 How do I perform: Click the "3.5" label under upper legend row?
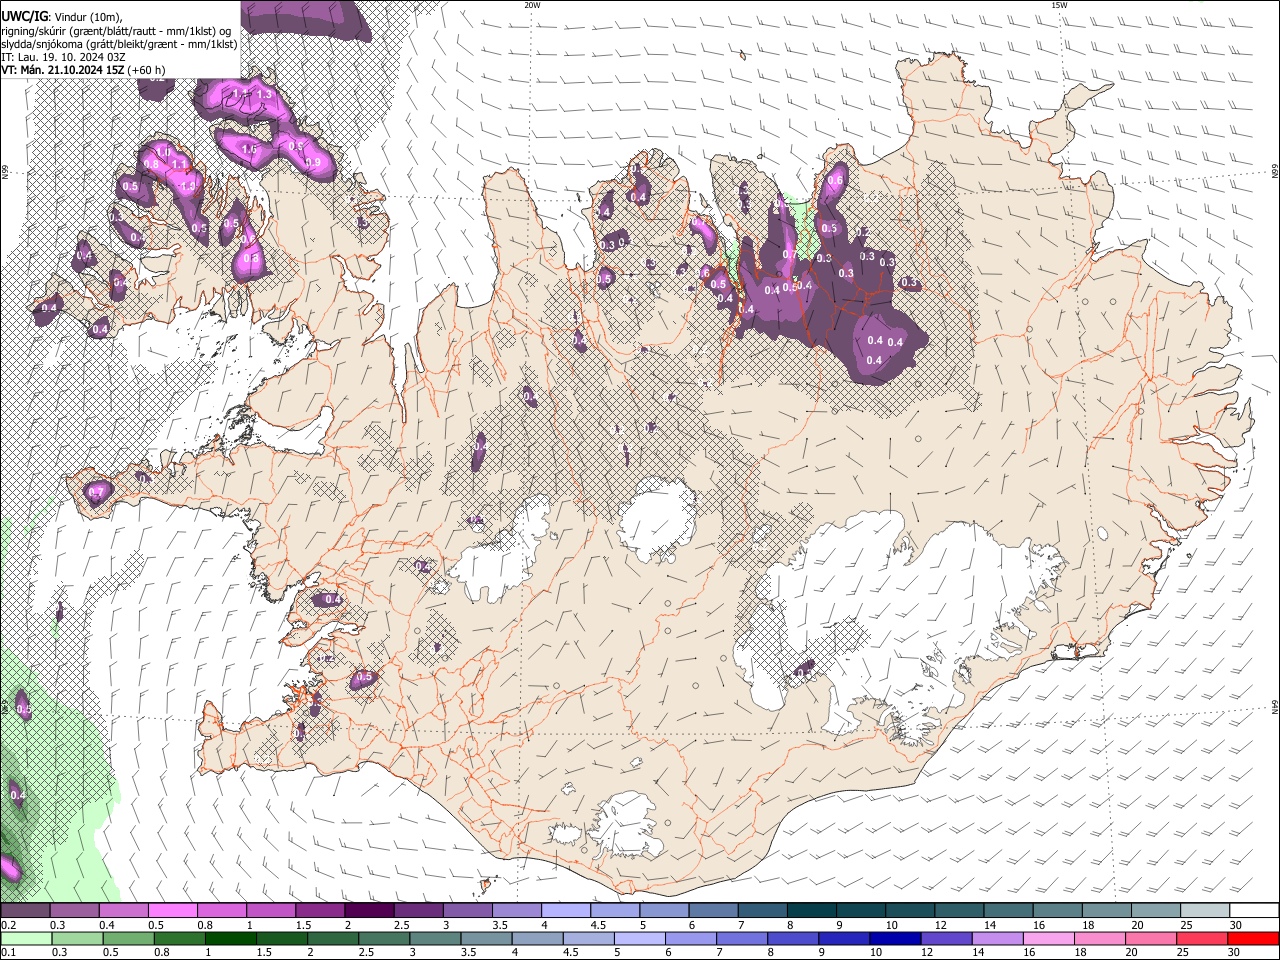pos(499,925)
